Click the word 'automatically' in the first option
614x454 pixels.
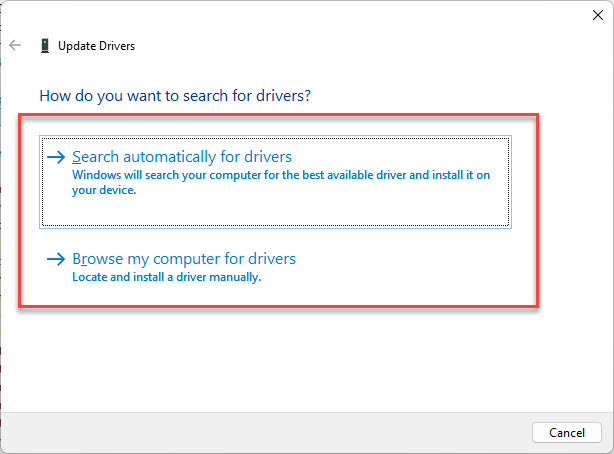pos(169,157)
